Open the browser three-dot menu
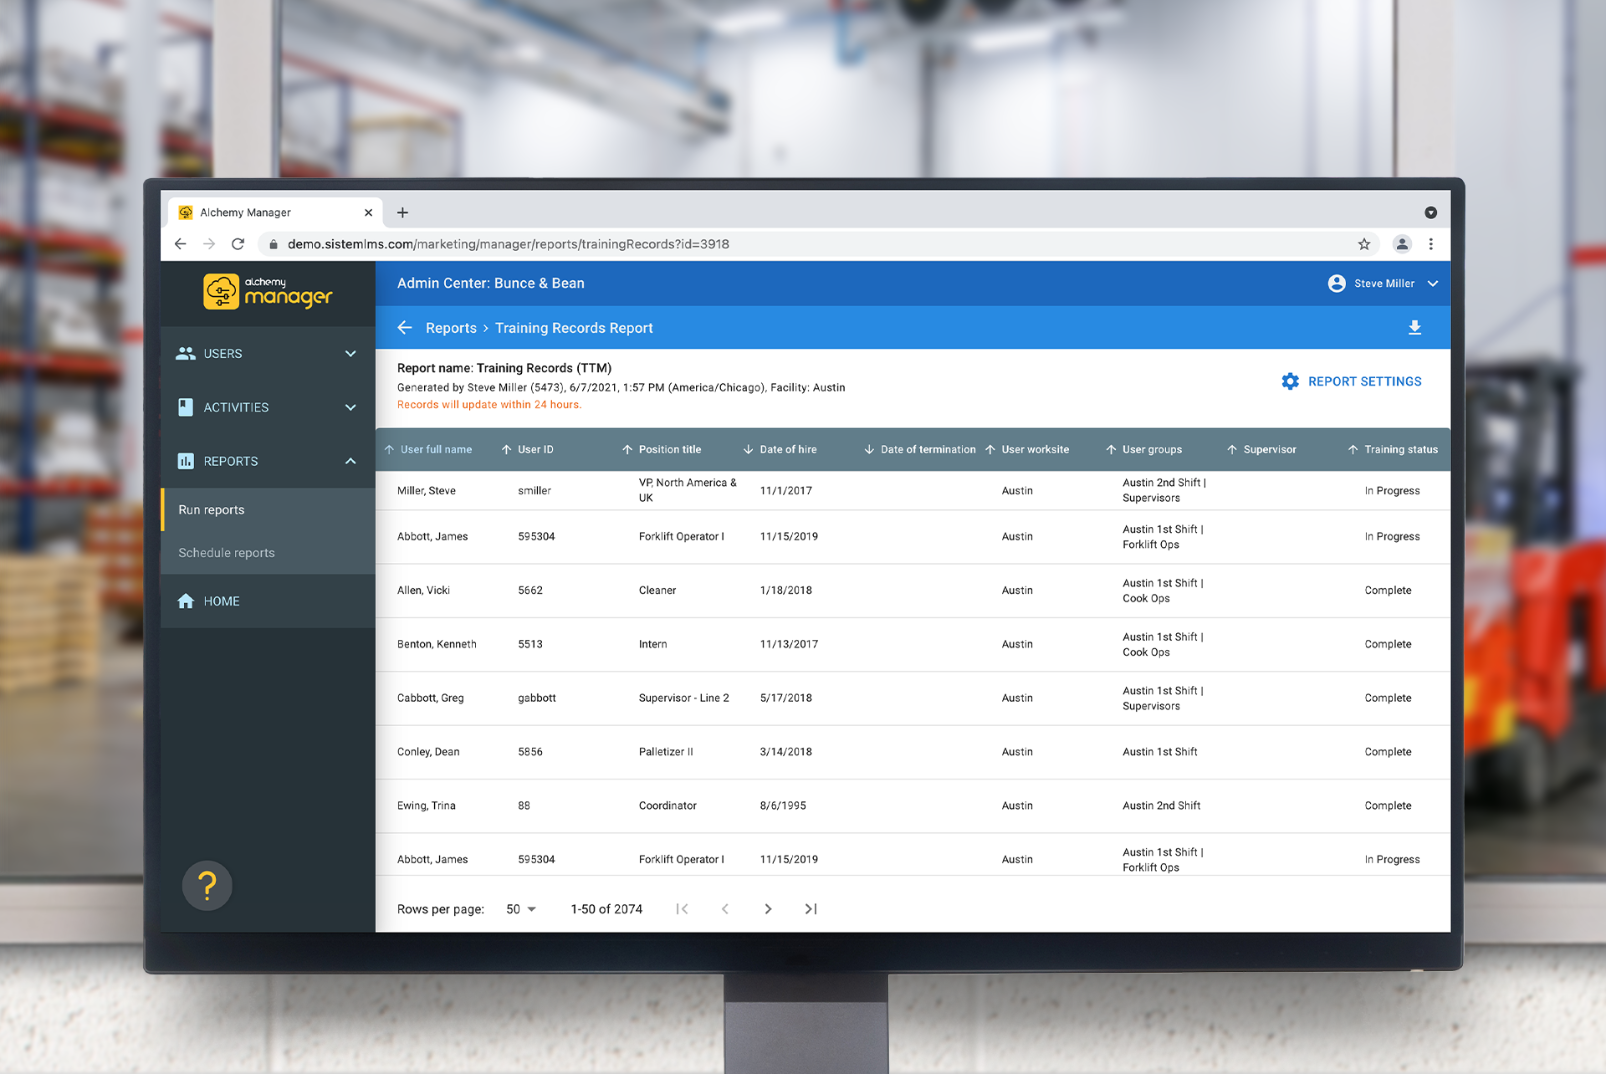 [1431, 244]
